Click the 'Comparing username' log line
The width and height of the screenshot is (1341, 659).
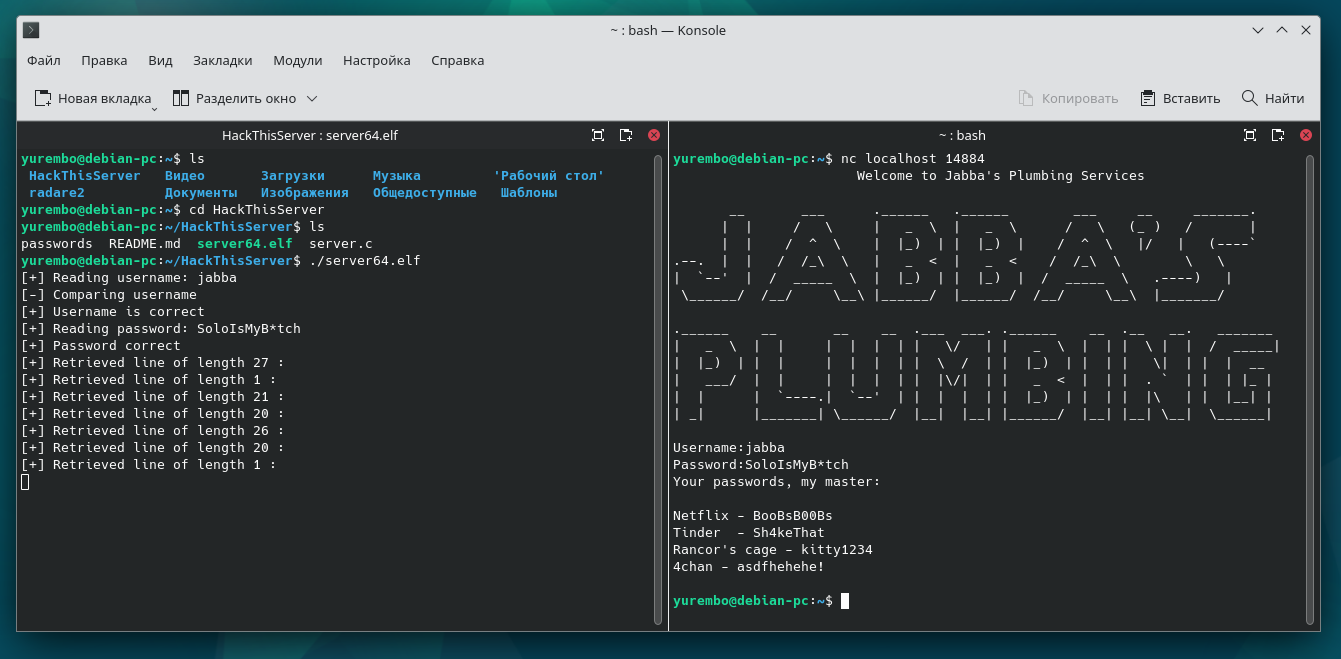[109, 295]
